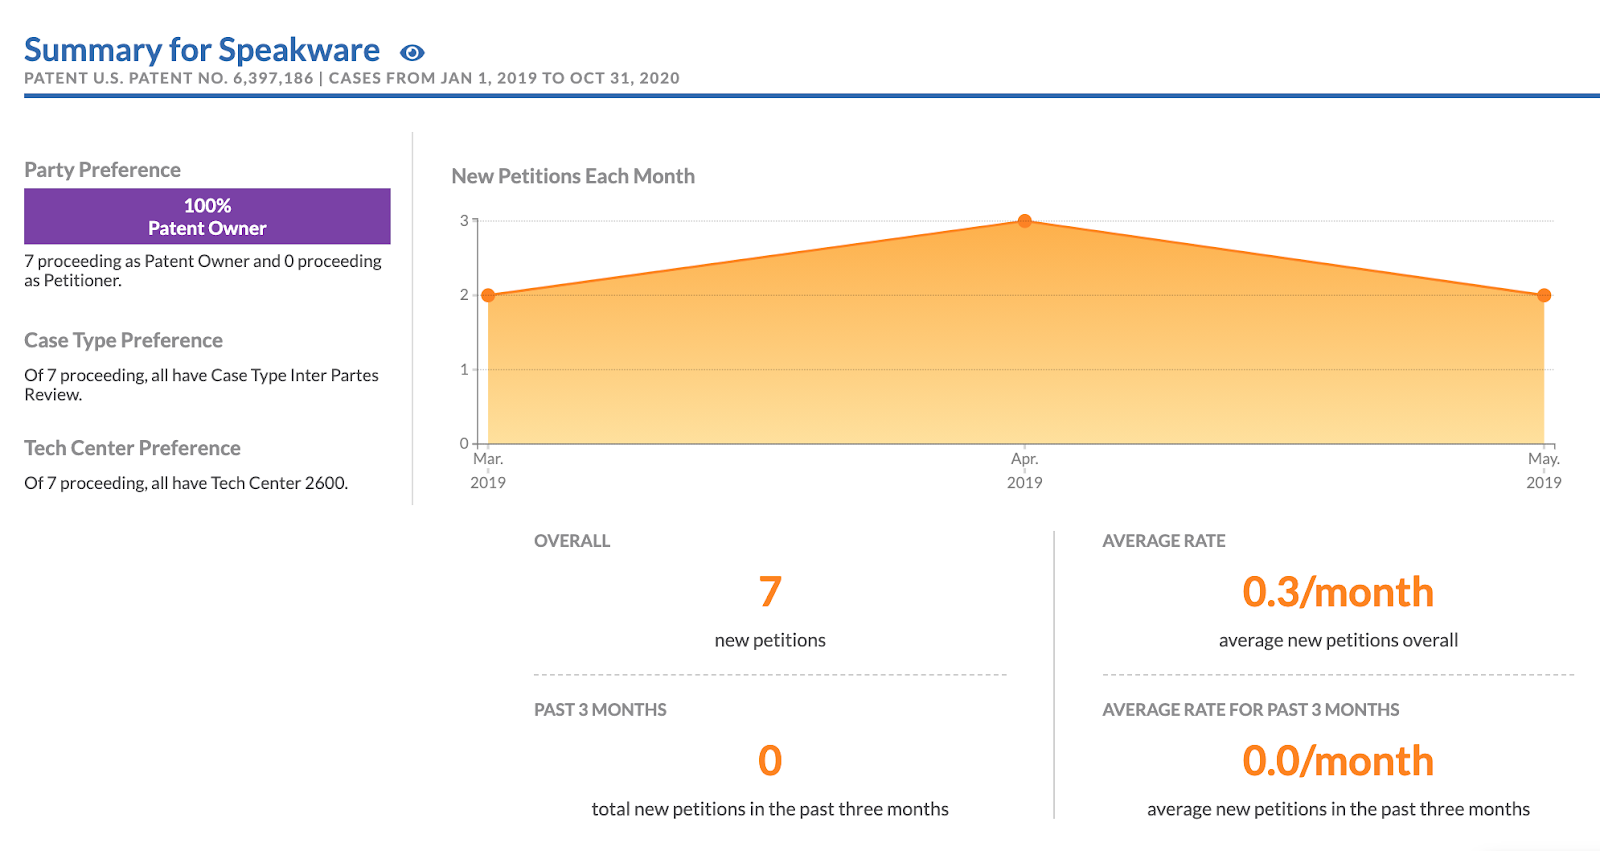
Task: Click 'average new petitions in the past three months'
Action: (1338, 809)
